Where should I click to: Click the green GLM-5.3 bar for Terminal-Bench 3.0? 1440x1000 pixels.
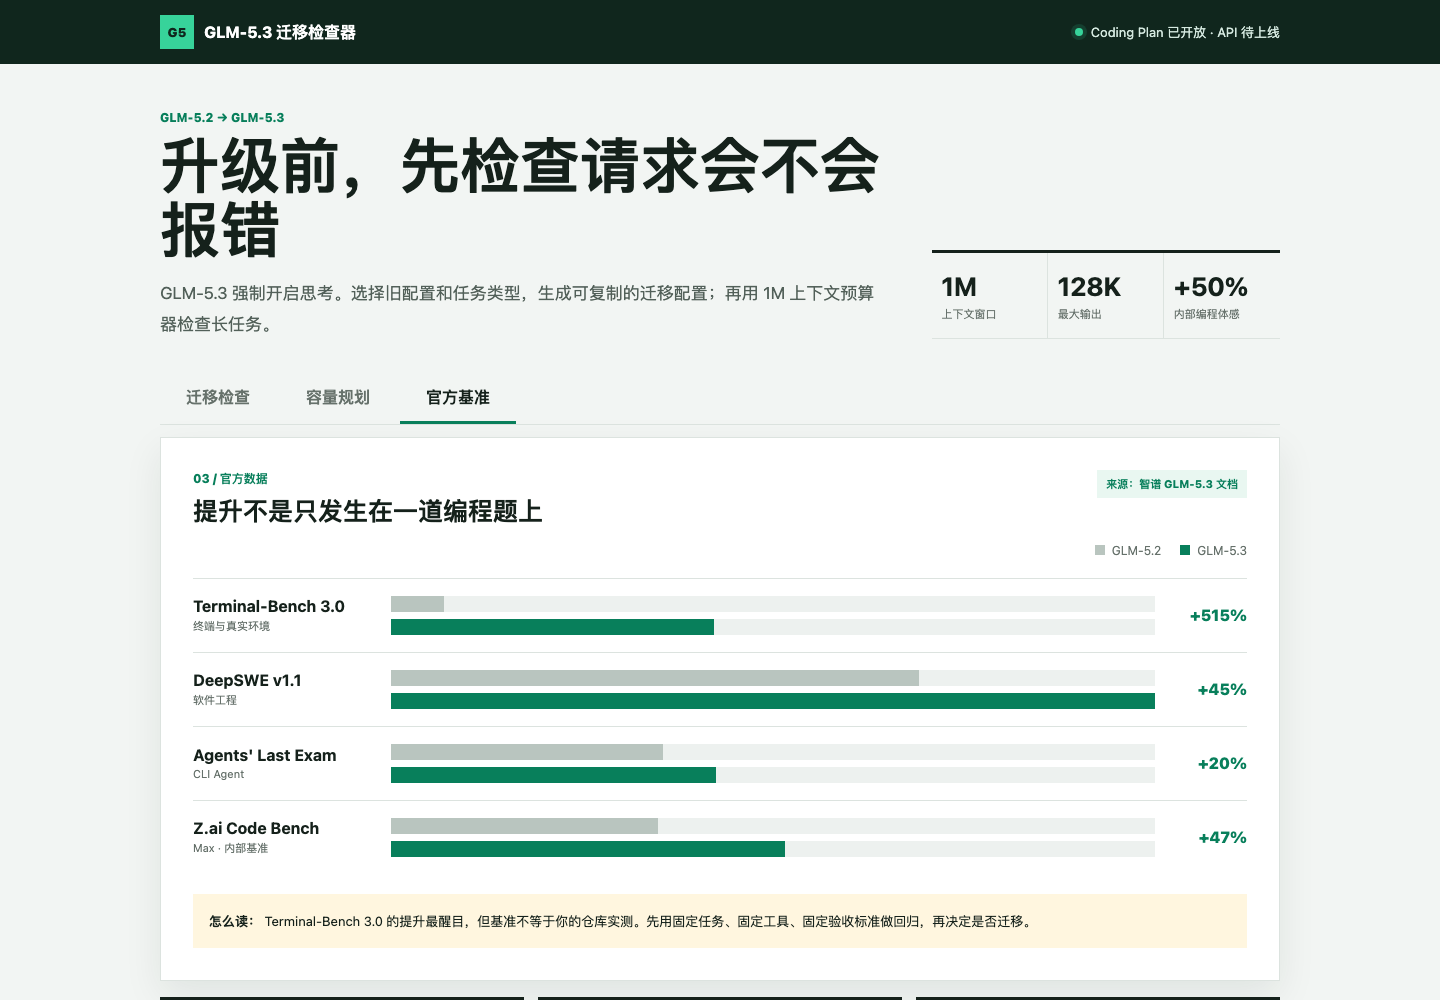pyautogui.click(x=552, y=627)
